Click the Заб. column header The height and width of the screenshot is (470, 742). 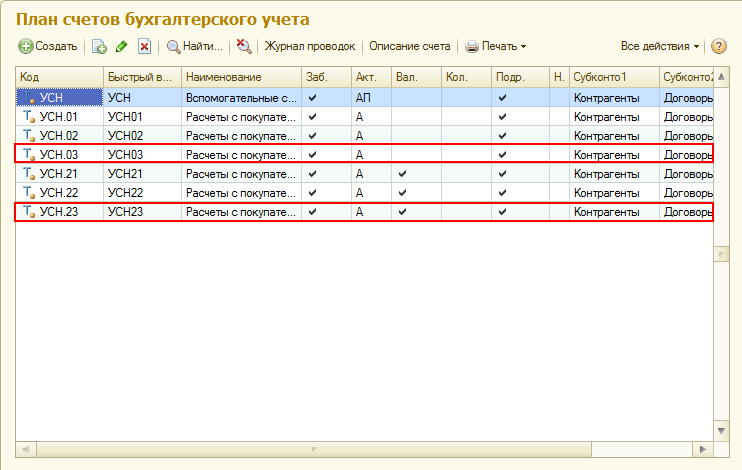[327, 77]
